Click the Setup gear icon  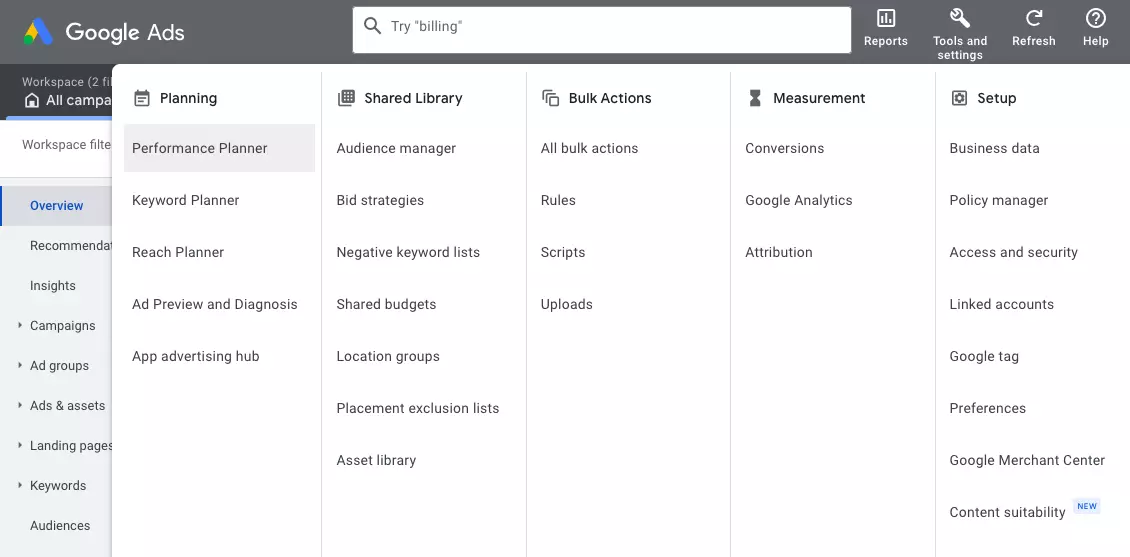tap(959, 98)
